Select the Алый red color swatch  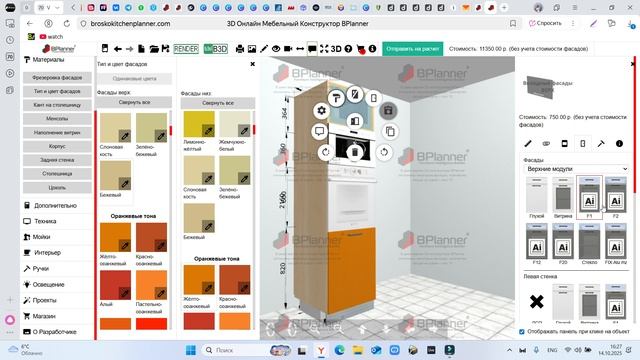click(x=116, y=285)
